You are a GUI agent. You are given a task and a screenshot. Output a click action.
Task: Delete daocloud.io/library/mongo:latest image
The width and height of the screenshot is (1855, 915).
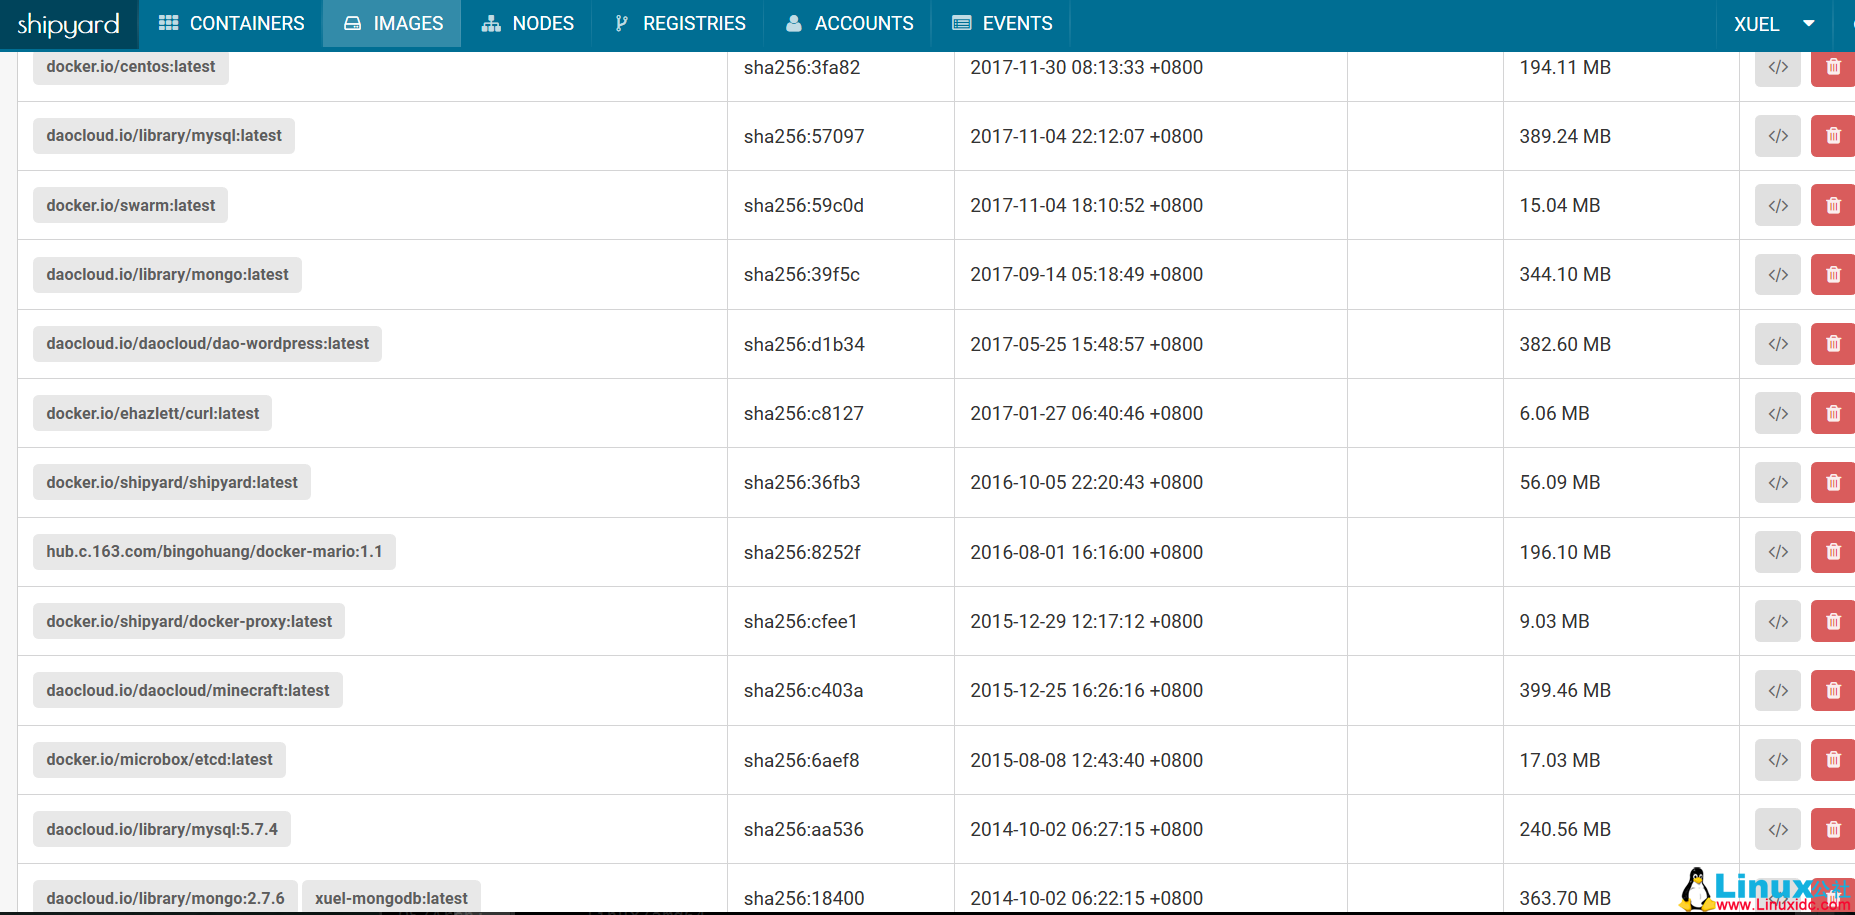pyautogui.click(x=1833, y=274)
